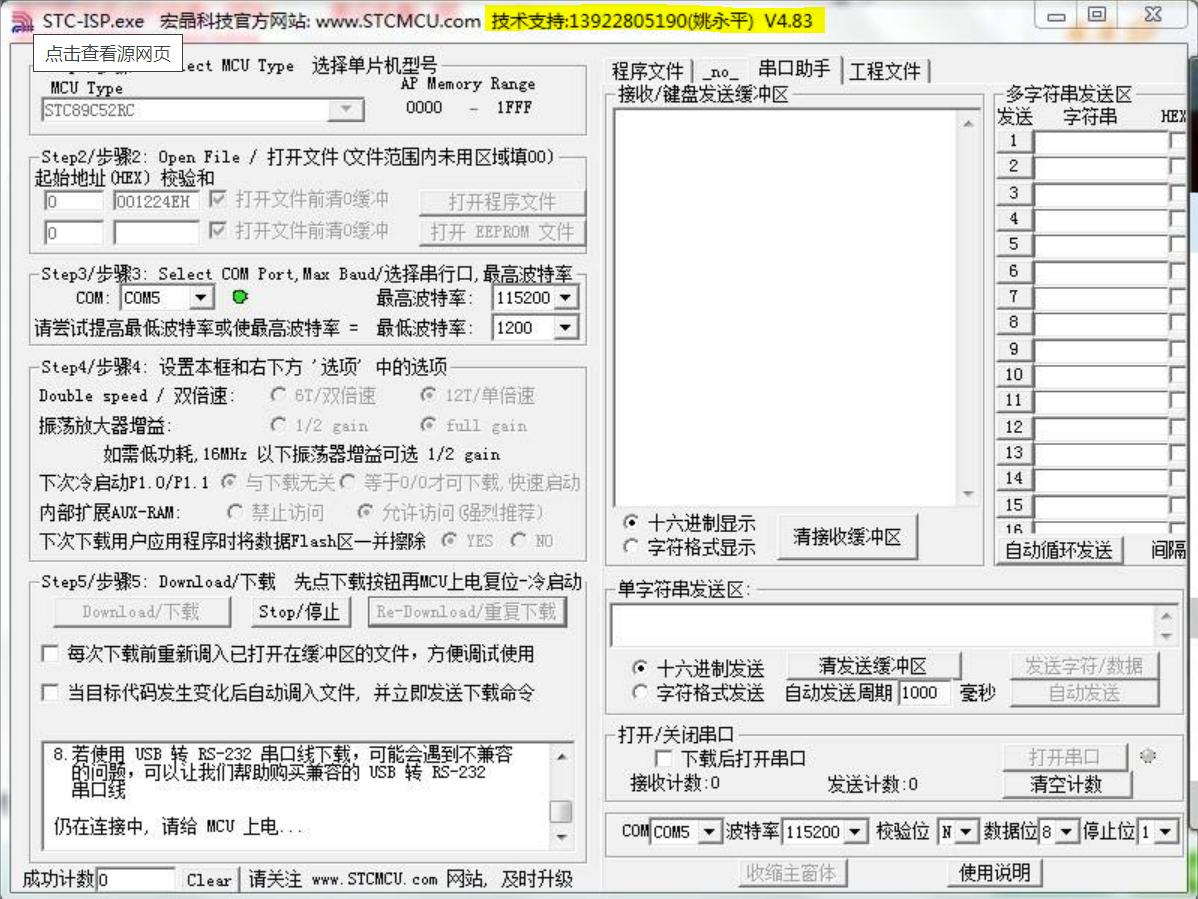Click the 清接收缓冲区 button
Viewport: 1198px width, 899px height.
847,537
